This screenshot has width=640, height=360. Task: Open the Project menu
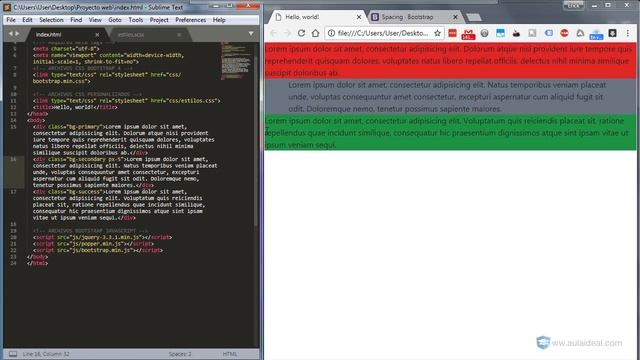point(159,20)
